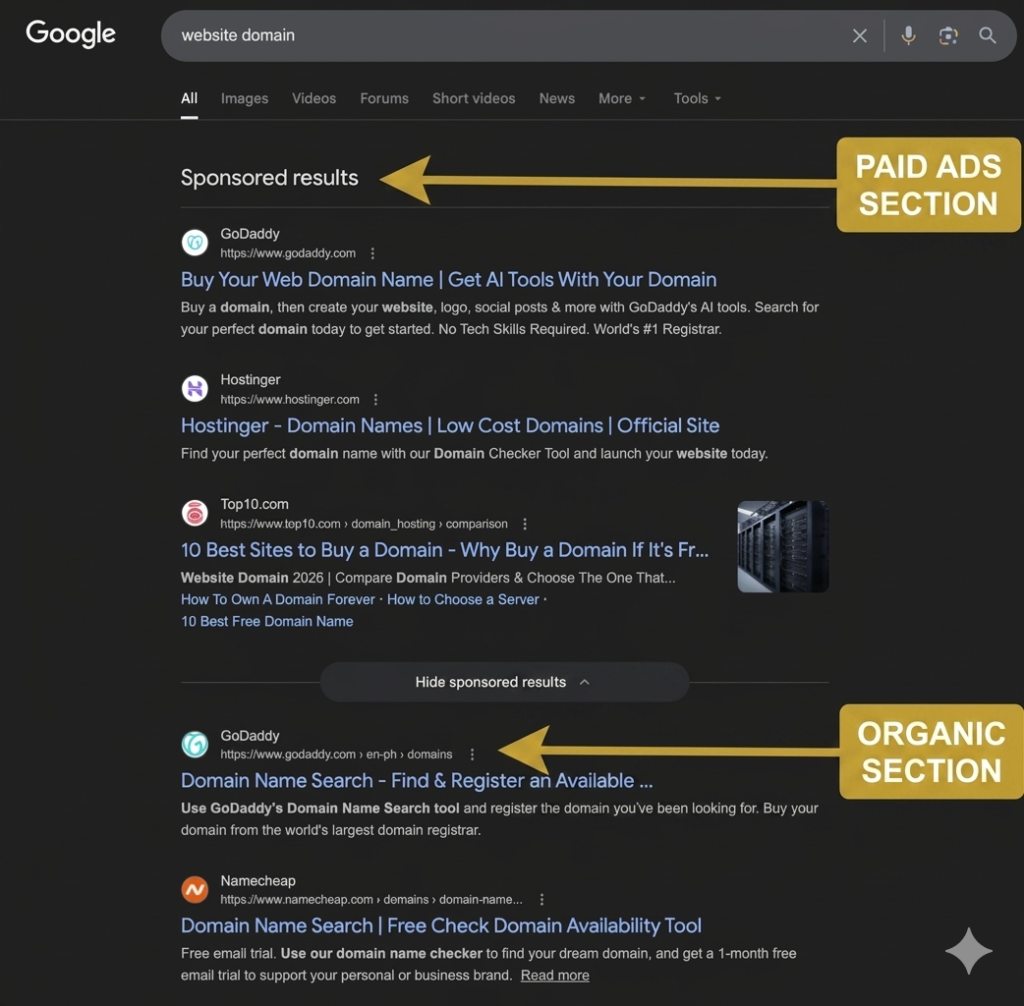Click the Gemini sparkle icon
This screenshot has width=1024, height=1006.
pyautogui.click(x=968, y=951)
